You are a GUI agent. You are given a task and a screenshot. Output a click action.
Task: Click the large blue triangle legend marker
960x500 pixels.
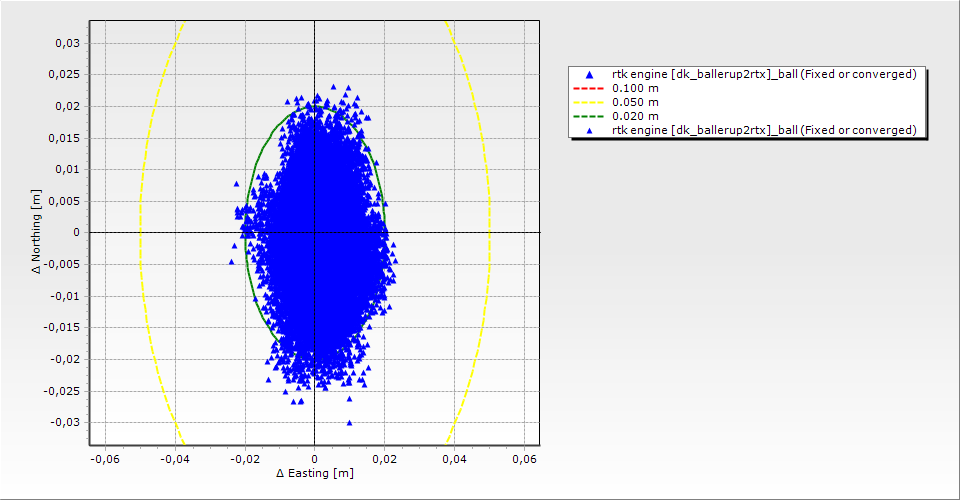point(589,75)
